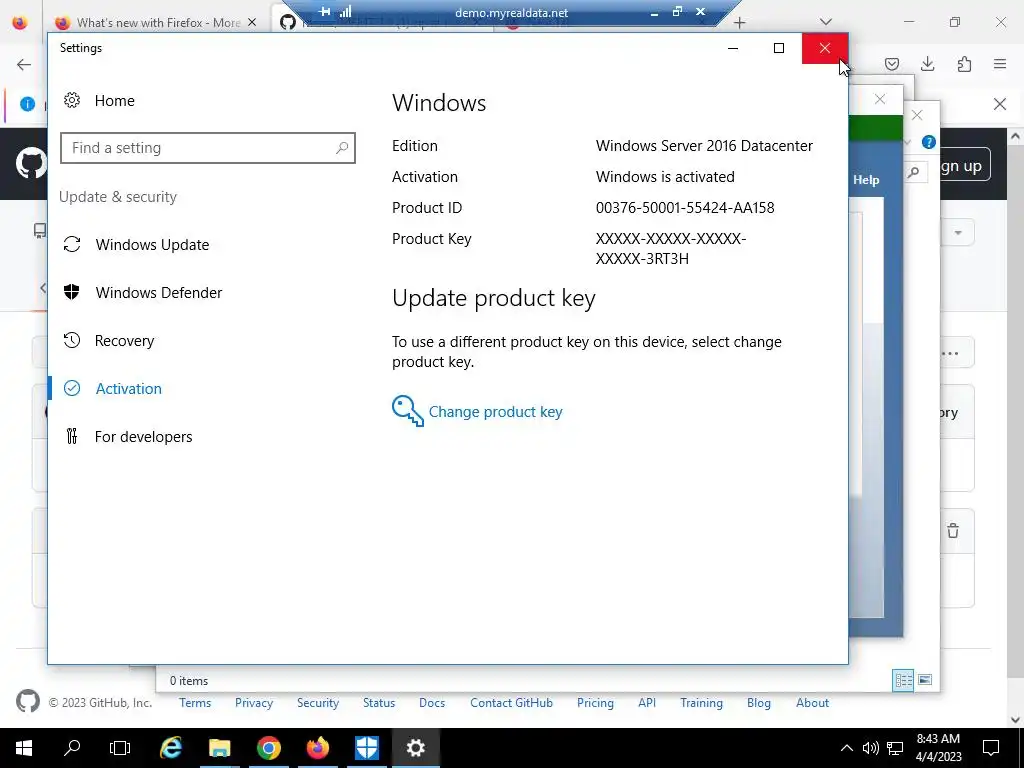The image size is (1024, 768).
Task: Close the What's new with Firefox tab
Action: click(252, 23)
